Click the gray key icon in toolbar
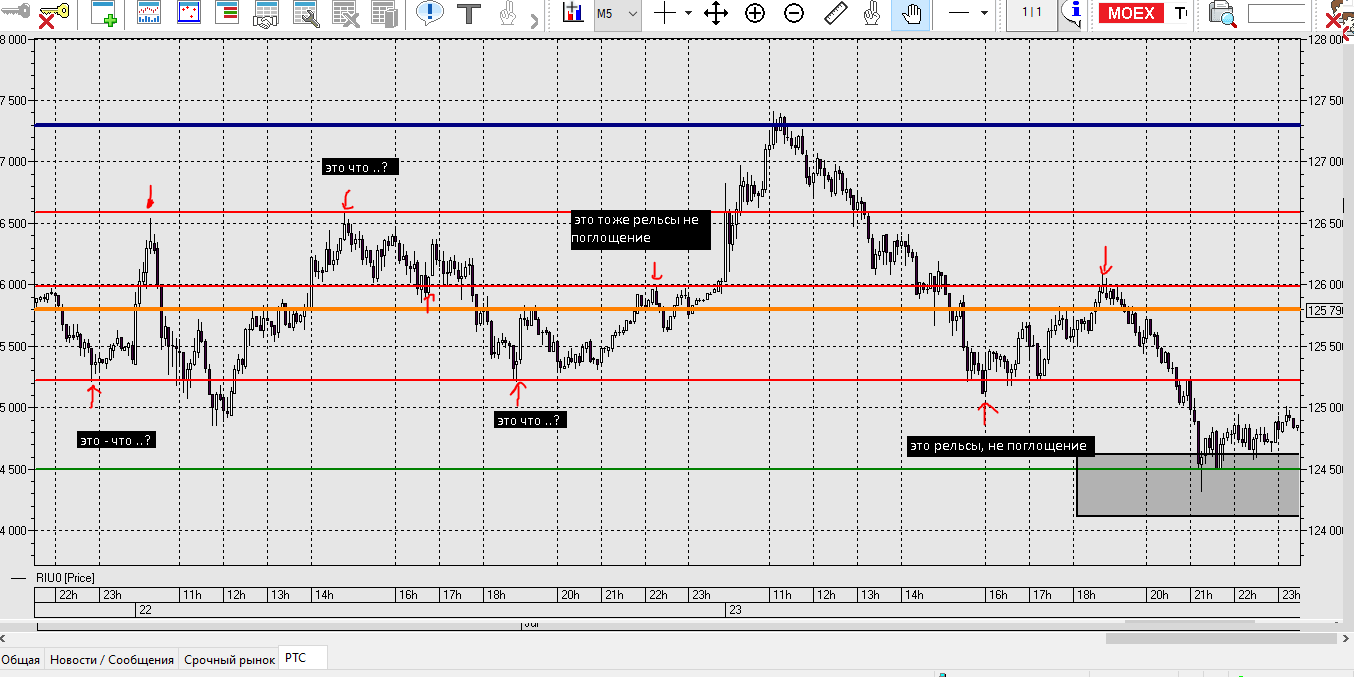1354x677 pixels. 13,11
